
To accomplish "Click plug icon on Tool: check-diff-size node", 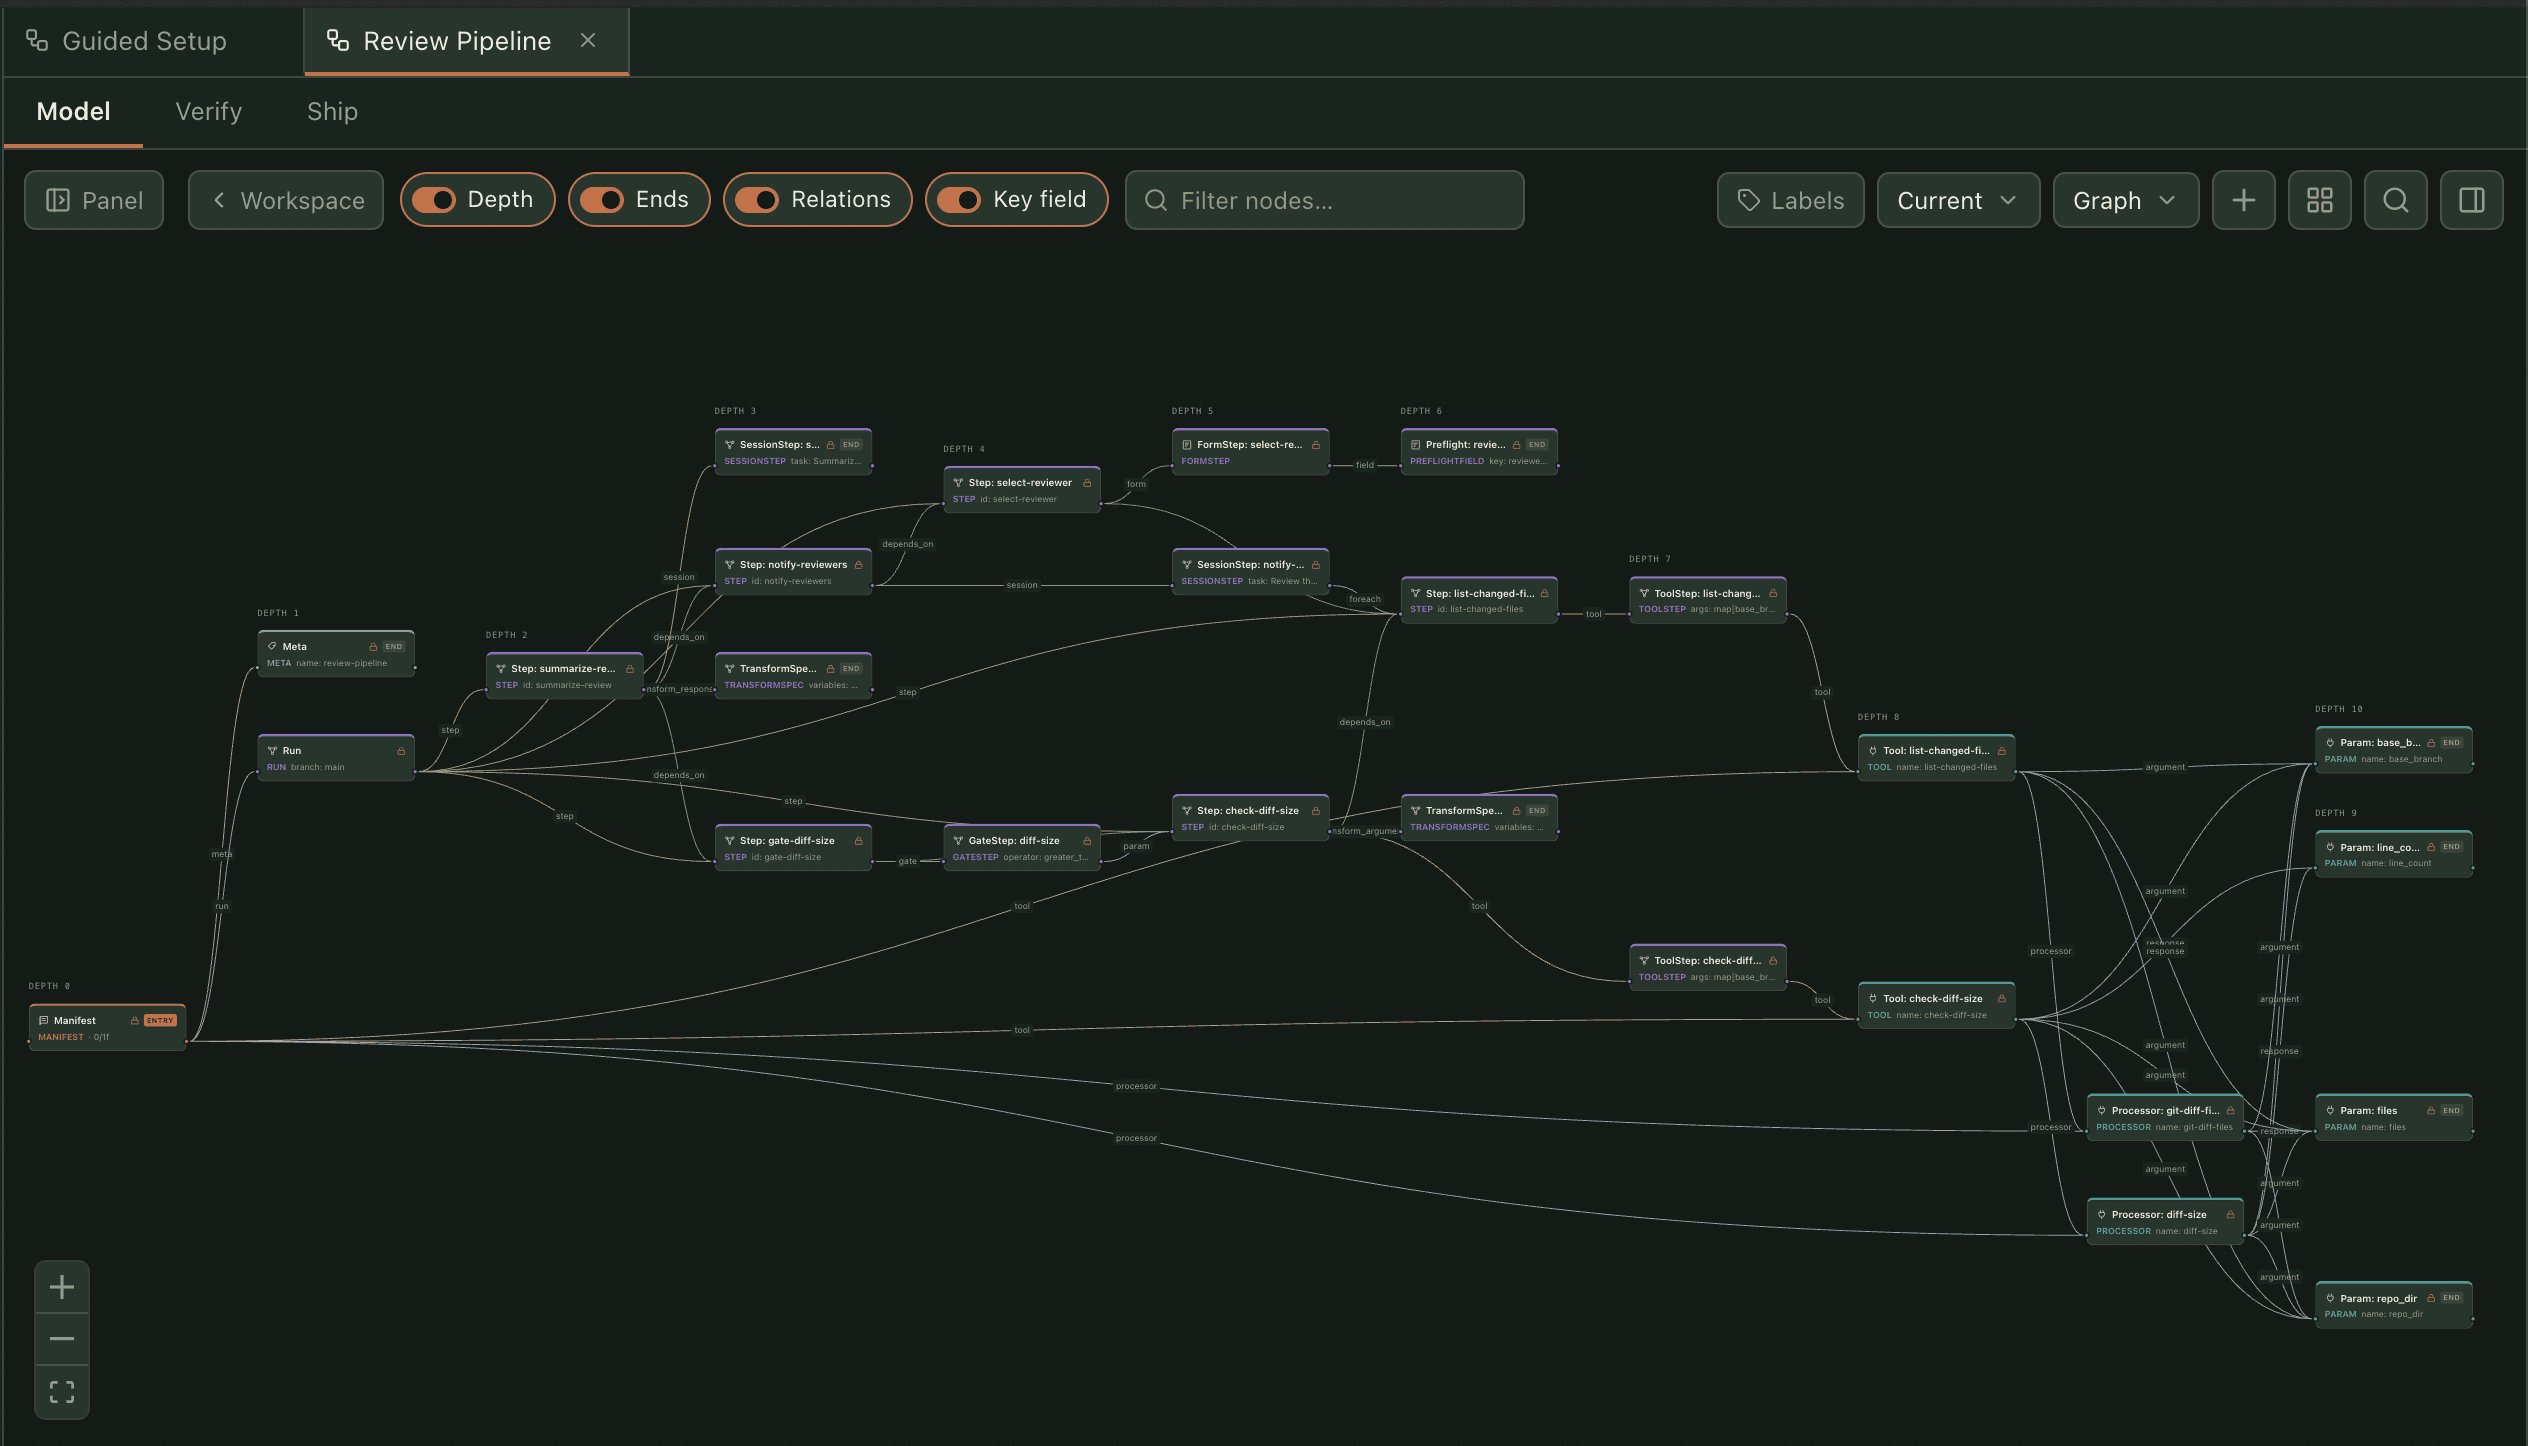I will 1873,999.
